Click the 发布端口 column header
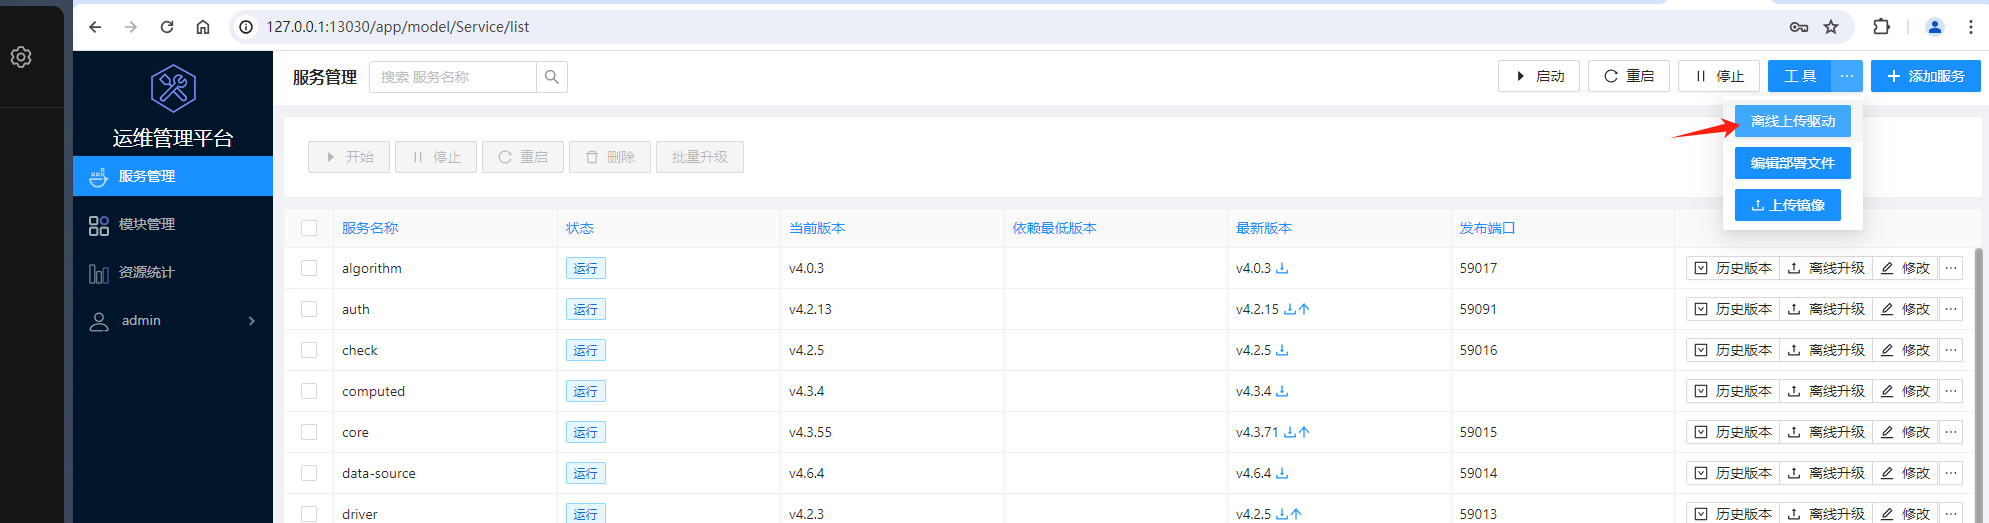 pyautogui.click(x=1487, y=228)
